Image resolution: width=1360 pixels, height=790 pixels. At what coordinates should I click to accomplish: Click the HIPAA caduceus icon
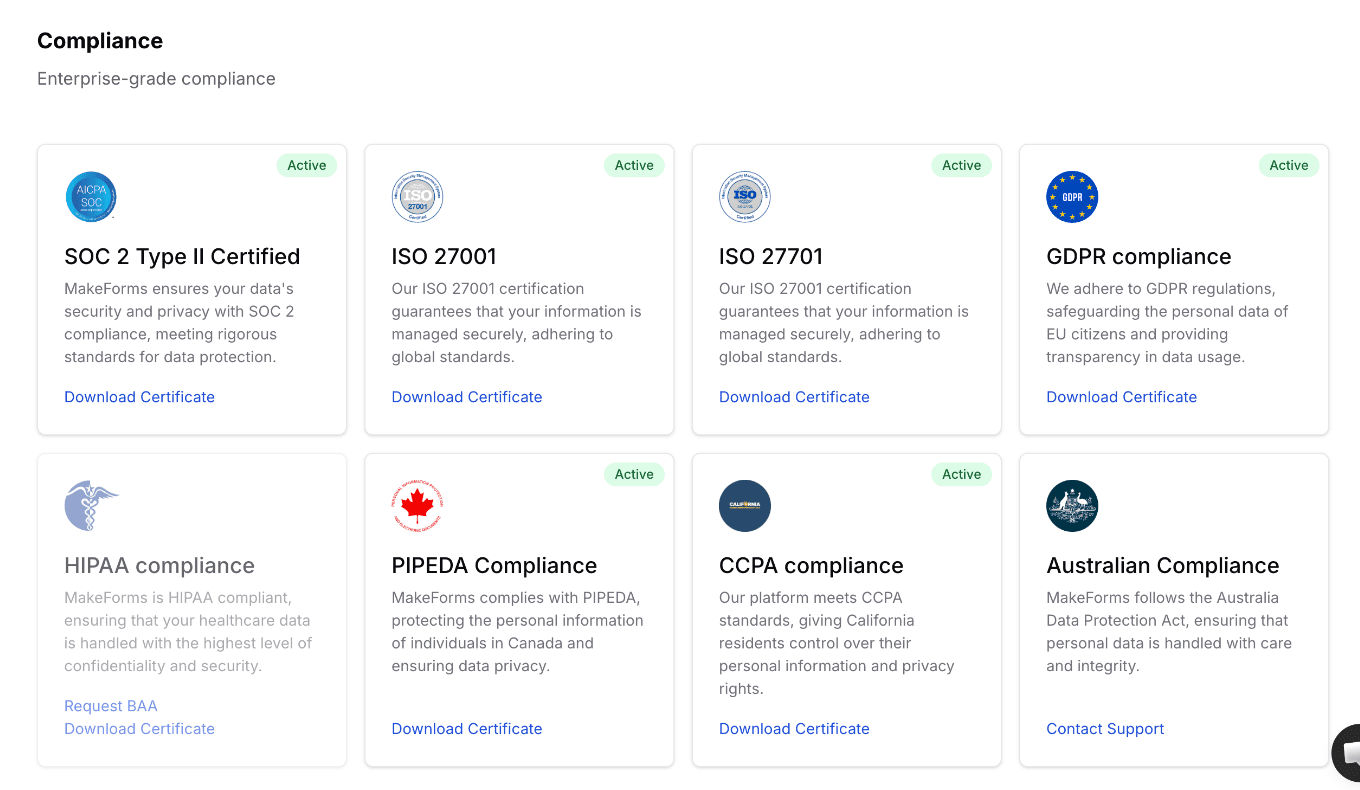[x=91, y=505]
